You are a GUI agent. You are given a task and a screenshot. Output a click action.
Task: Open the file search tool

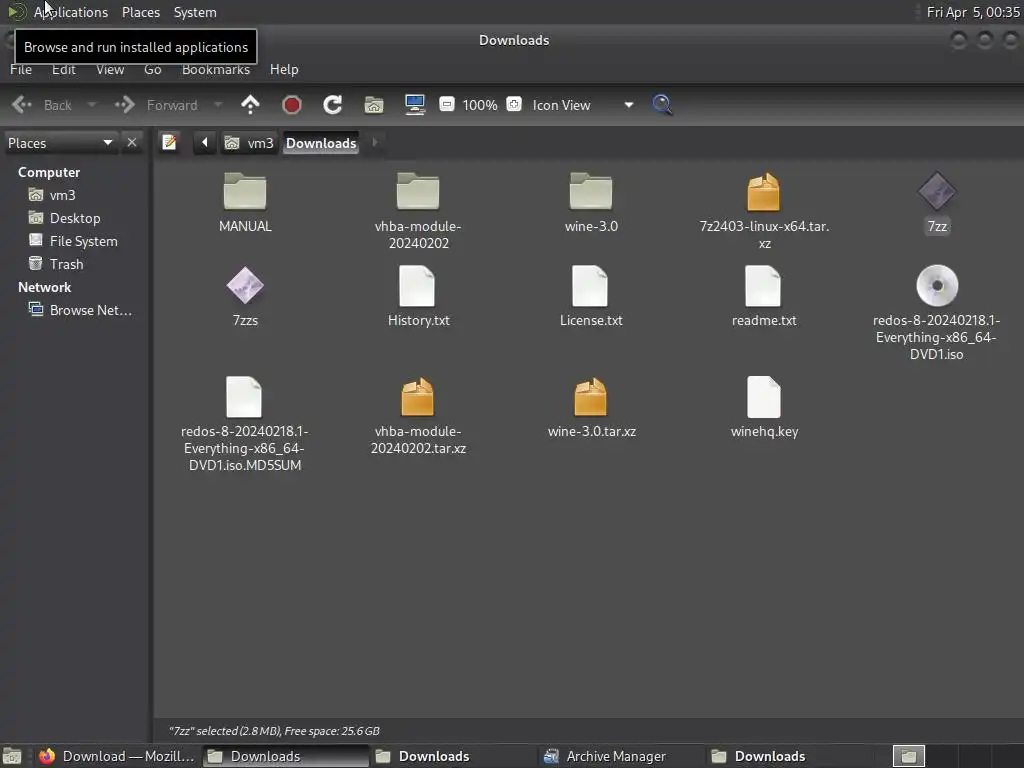[662, 104]
